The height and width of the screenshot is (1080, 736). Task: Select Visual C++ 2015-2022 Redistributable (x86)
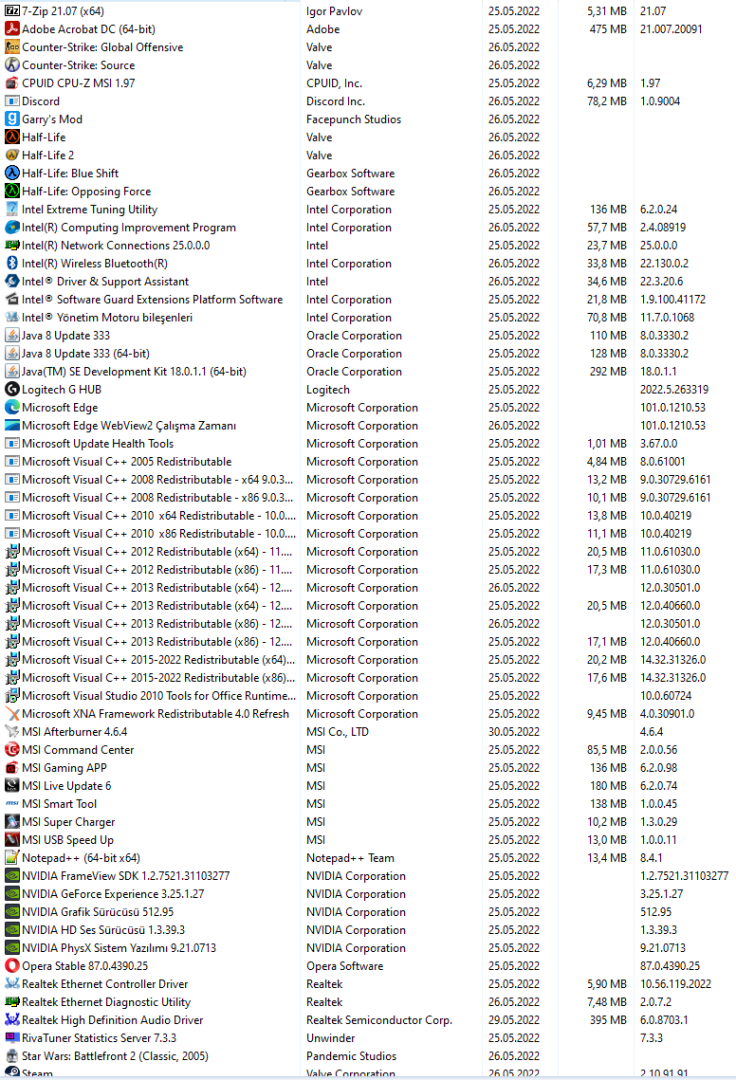(x=159, y=678)
